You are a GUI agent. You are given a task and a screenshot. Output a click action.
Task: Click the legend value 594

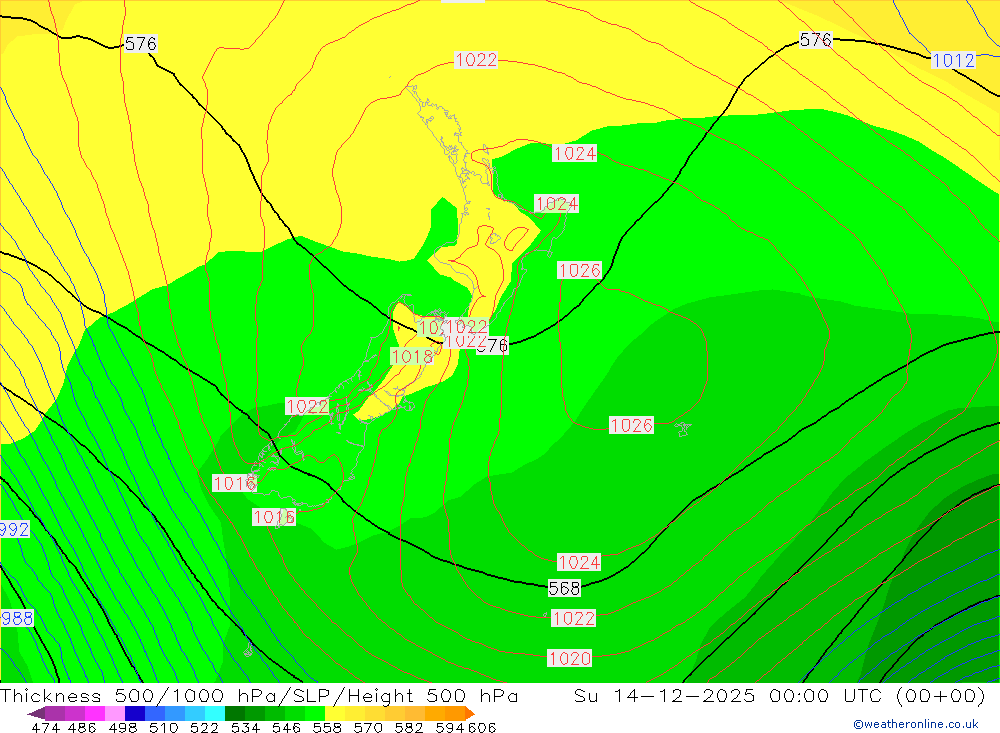coord(450,727)
